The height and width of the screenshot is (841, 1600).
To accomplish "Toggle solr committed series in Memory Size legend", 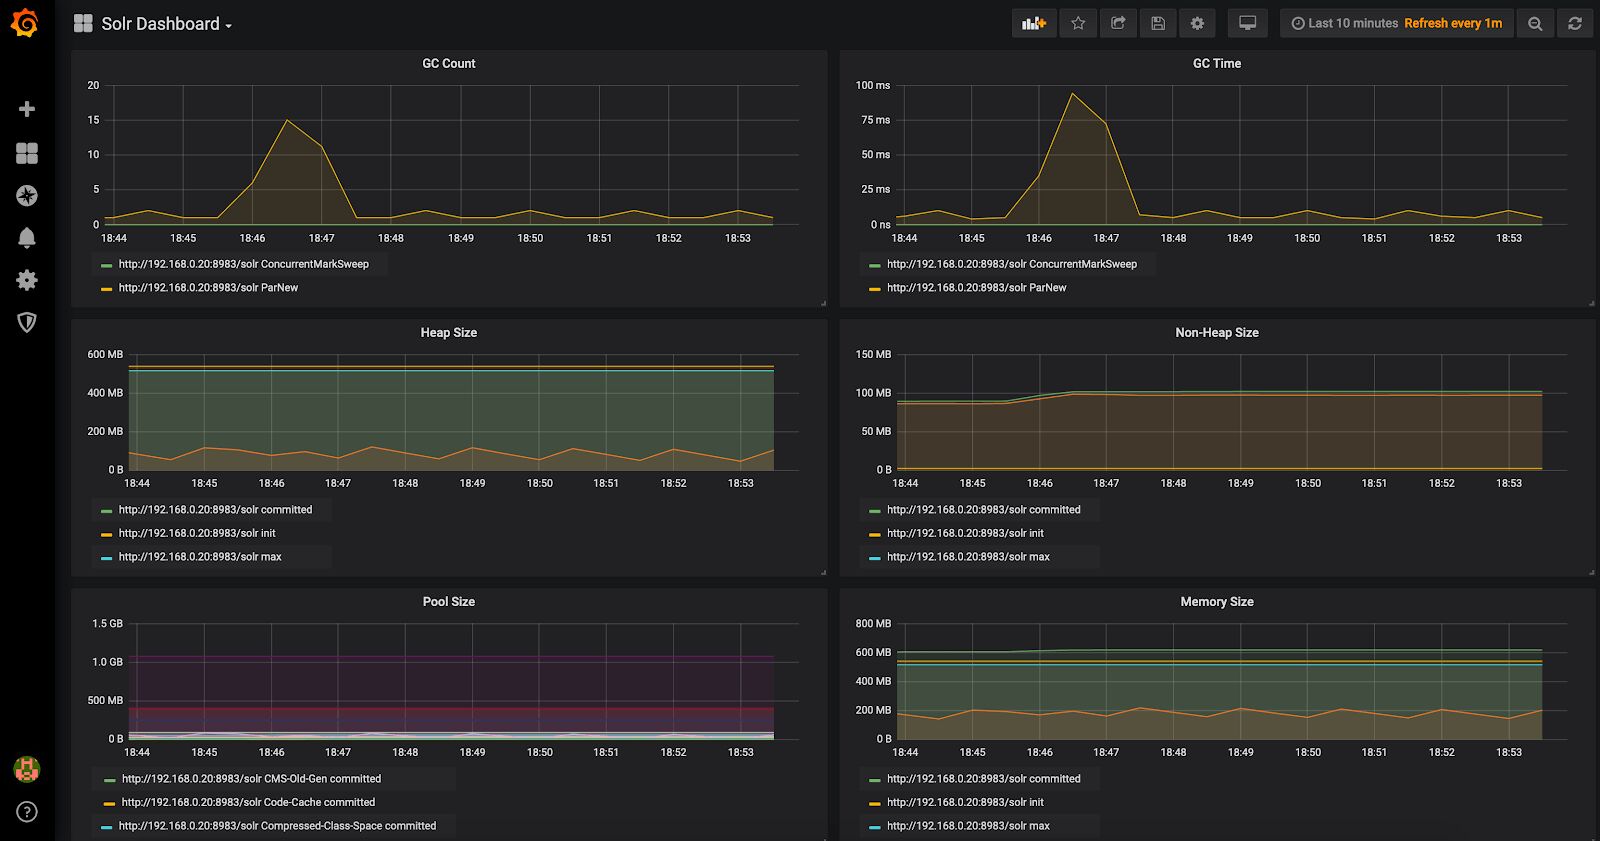I will pos(984,778).
